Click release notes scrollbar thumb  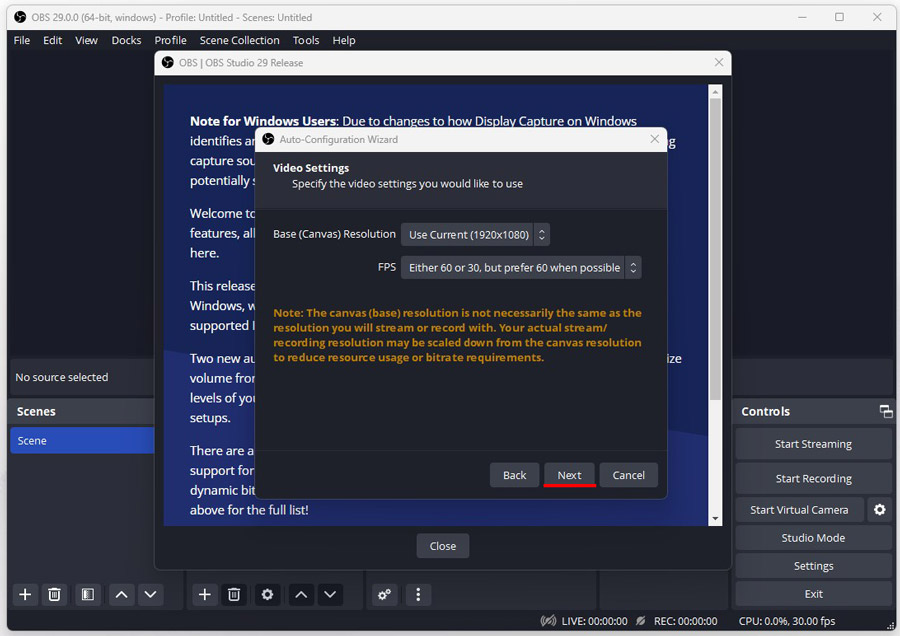click(715, 249)
